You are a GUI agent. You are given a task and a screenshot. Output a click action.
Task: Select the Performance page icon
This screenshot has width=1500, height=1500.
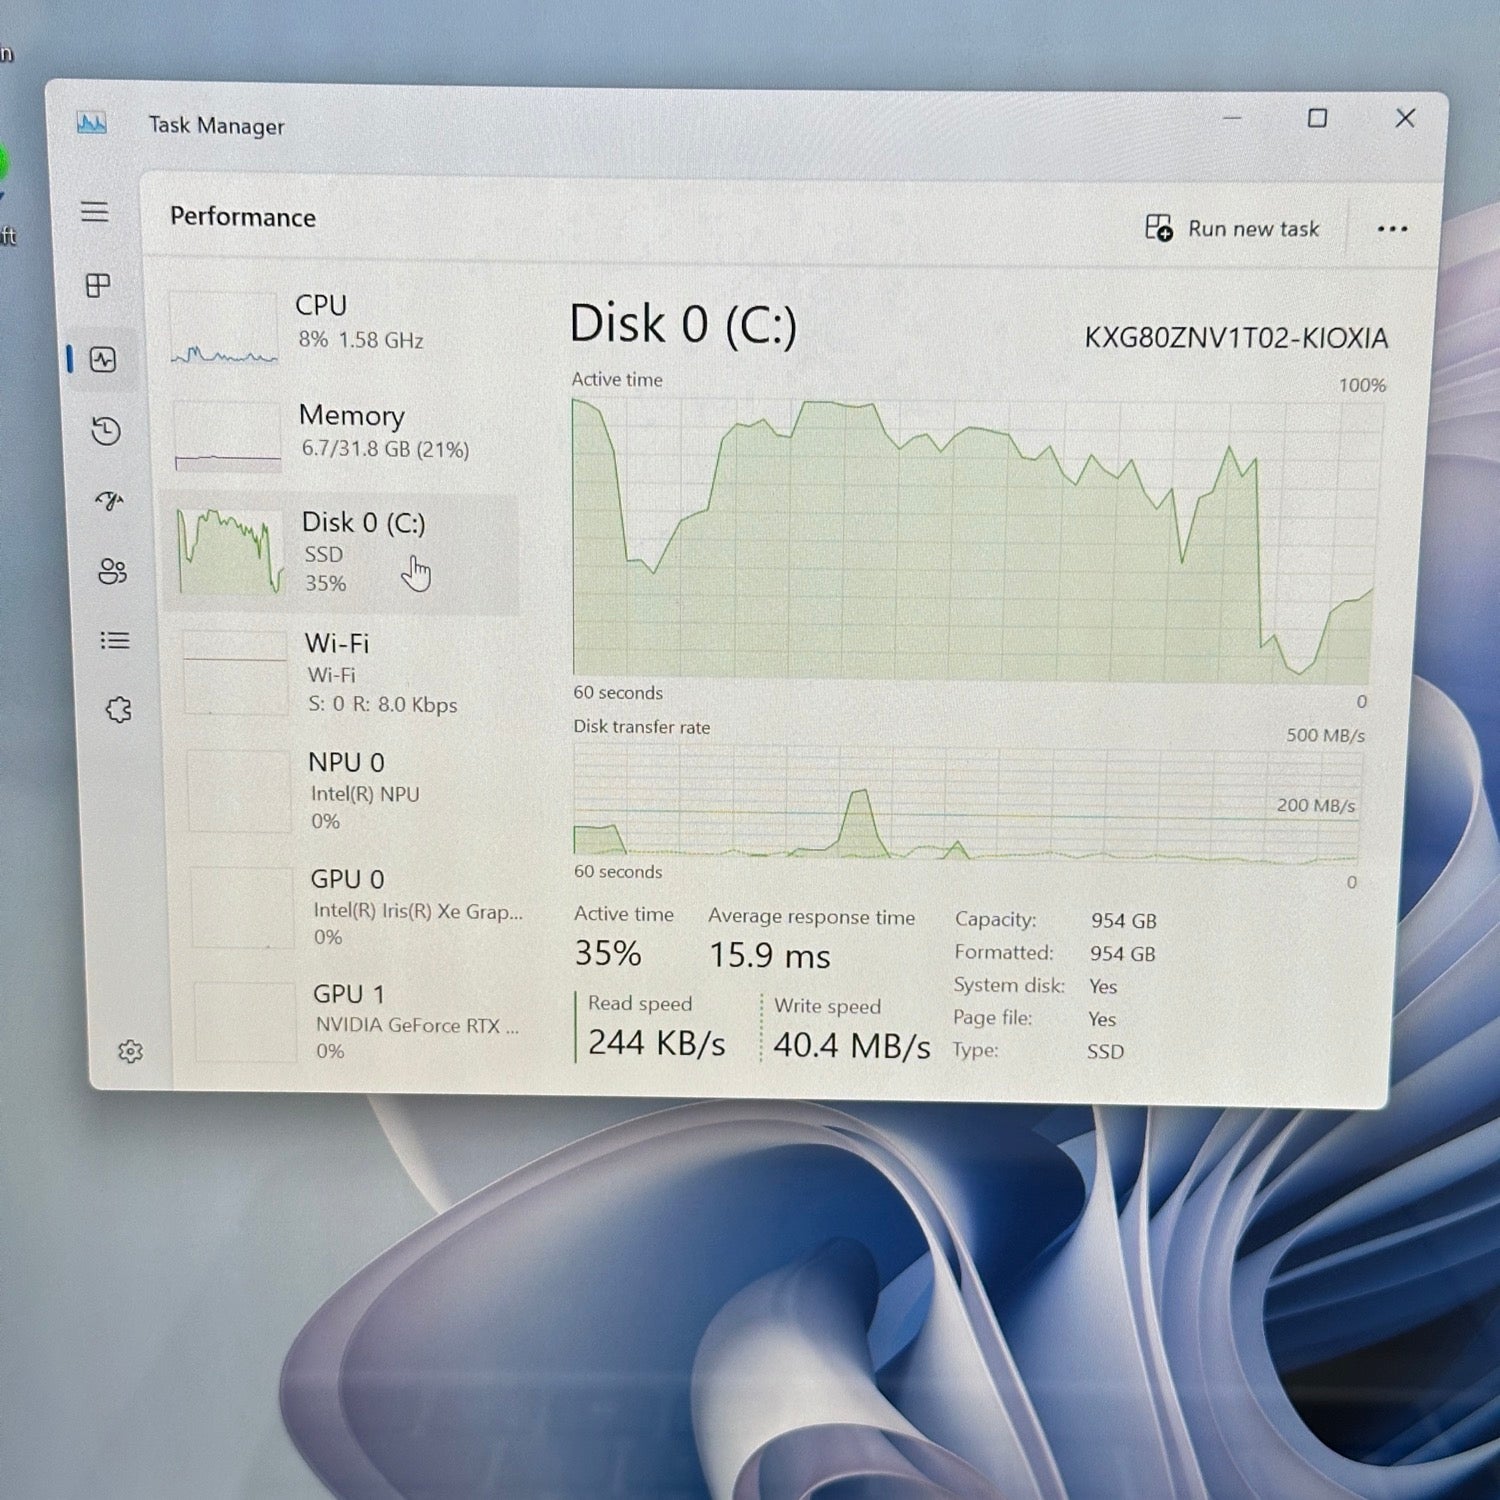click(x=103, y=360)
